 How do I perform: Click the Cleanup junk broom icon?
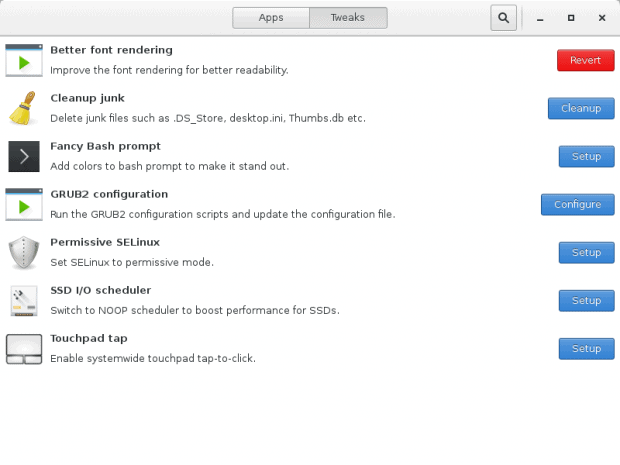tap(23, 108)
